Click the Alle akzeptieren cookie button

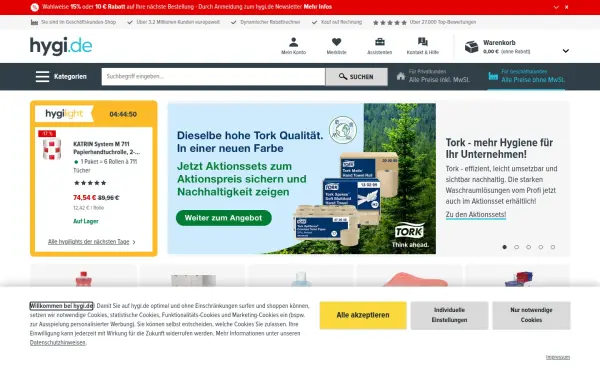click(x=363, y=315)
